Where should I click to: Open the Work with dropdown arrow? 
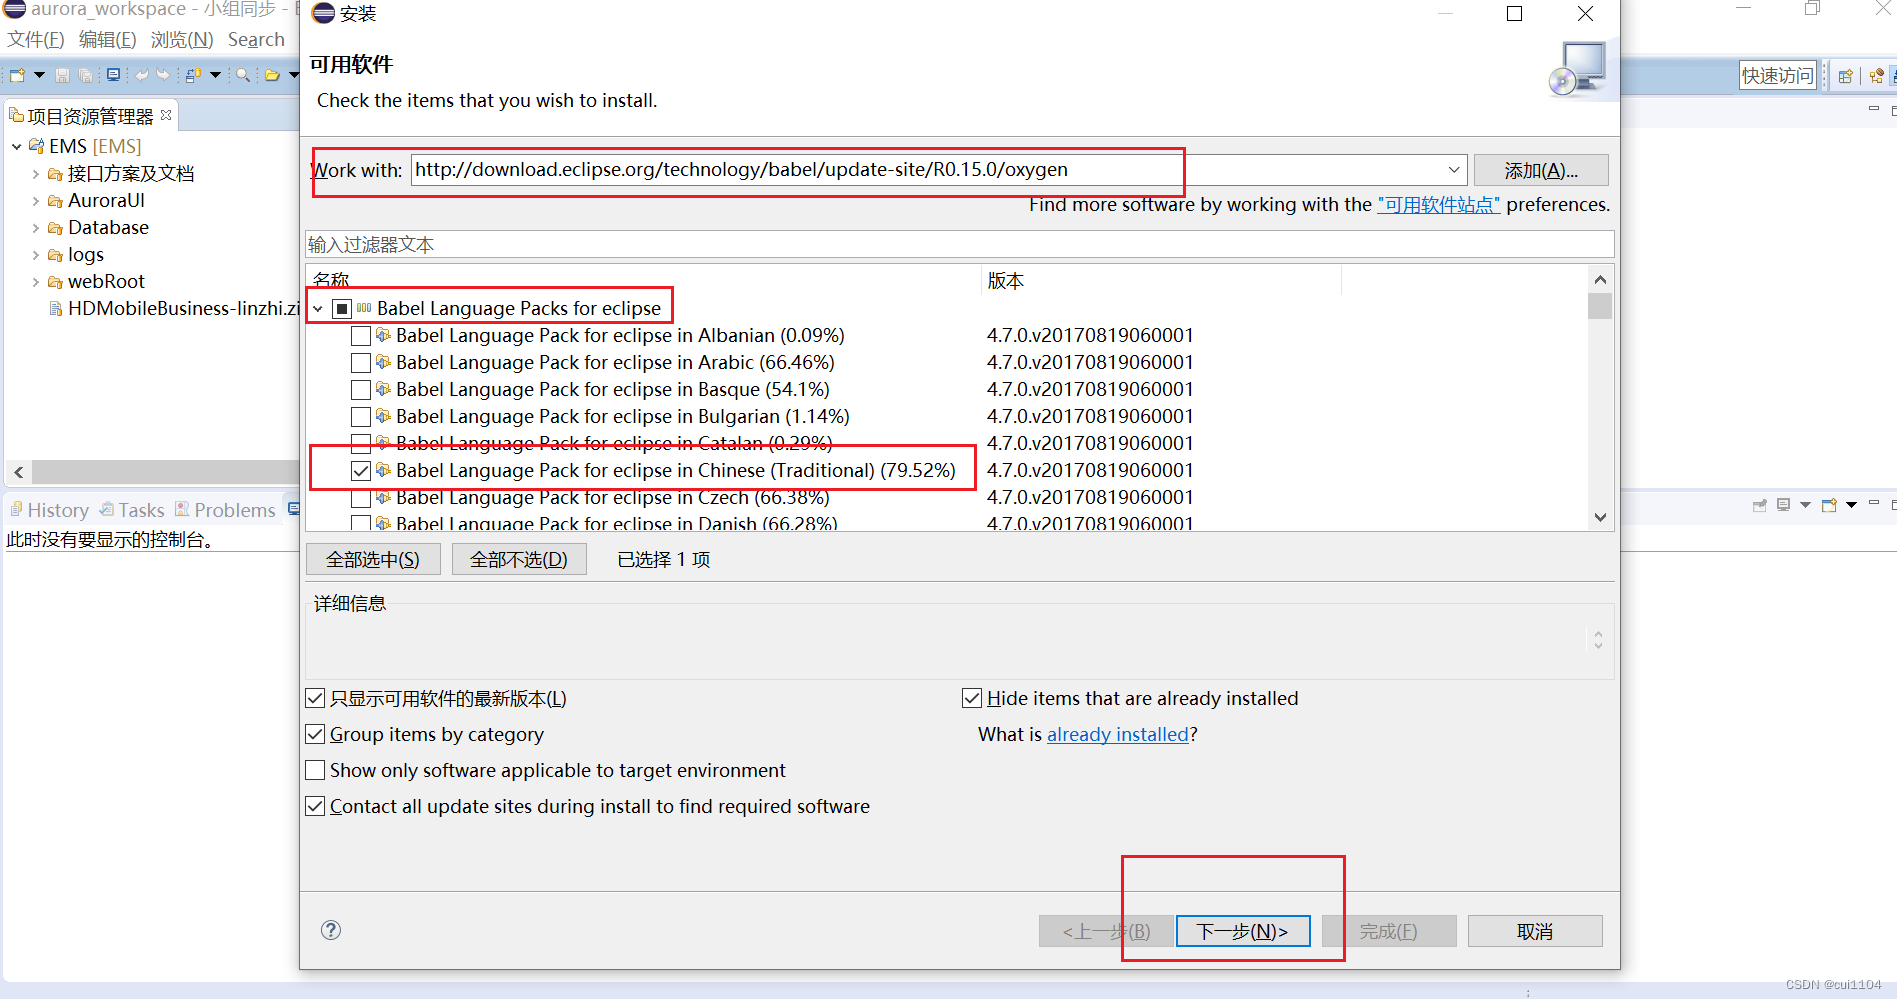(1454, 170)
